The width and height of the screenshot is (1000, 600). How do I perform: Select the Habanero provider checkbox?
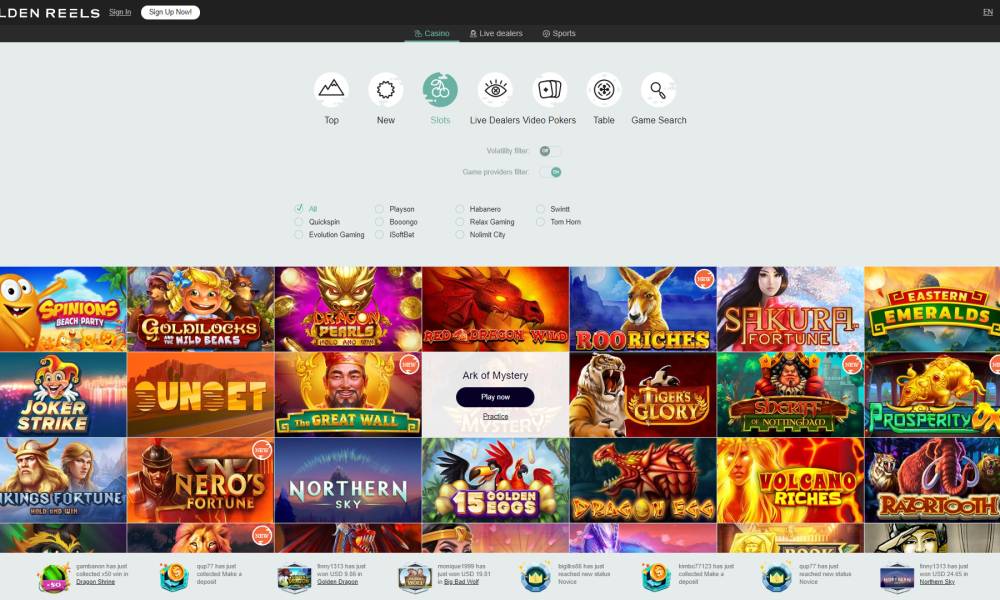459,209
